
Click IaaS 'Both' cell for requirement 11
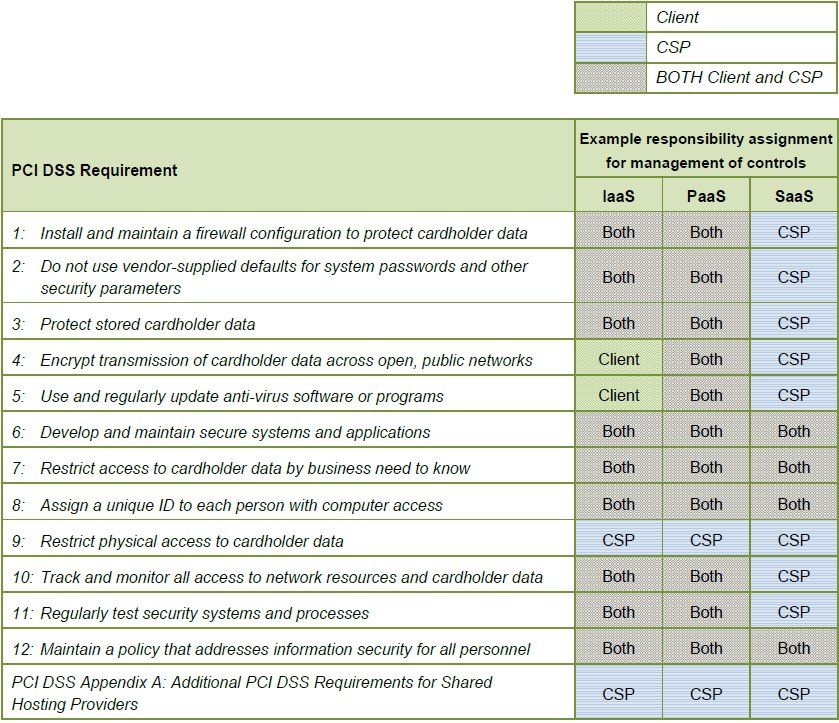point(619,612)
